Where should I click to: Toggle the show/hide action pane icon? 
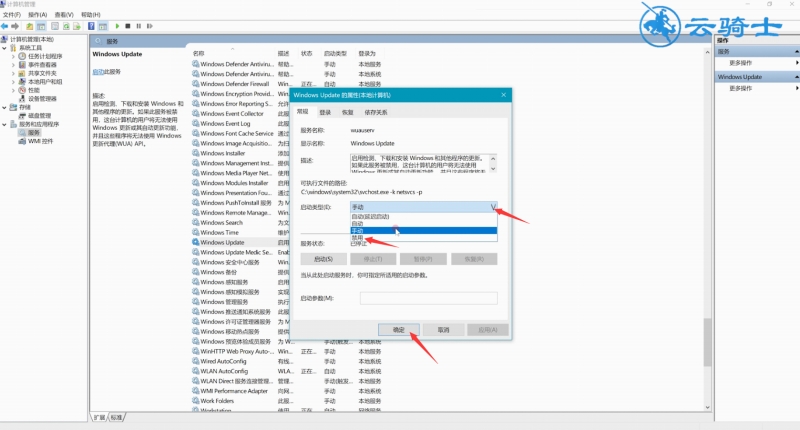103,26
